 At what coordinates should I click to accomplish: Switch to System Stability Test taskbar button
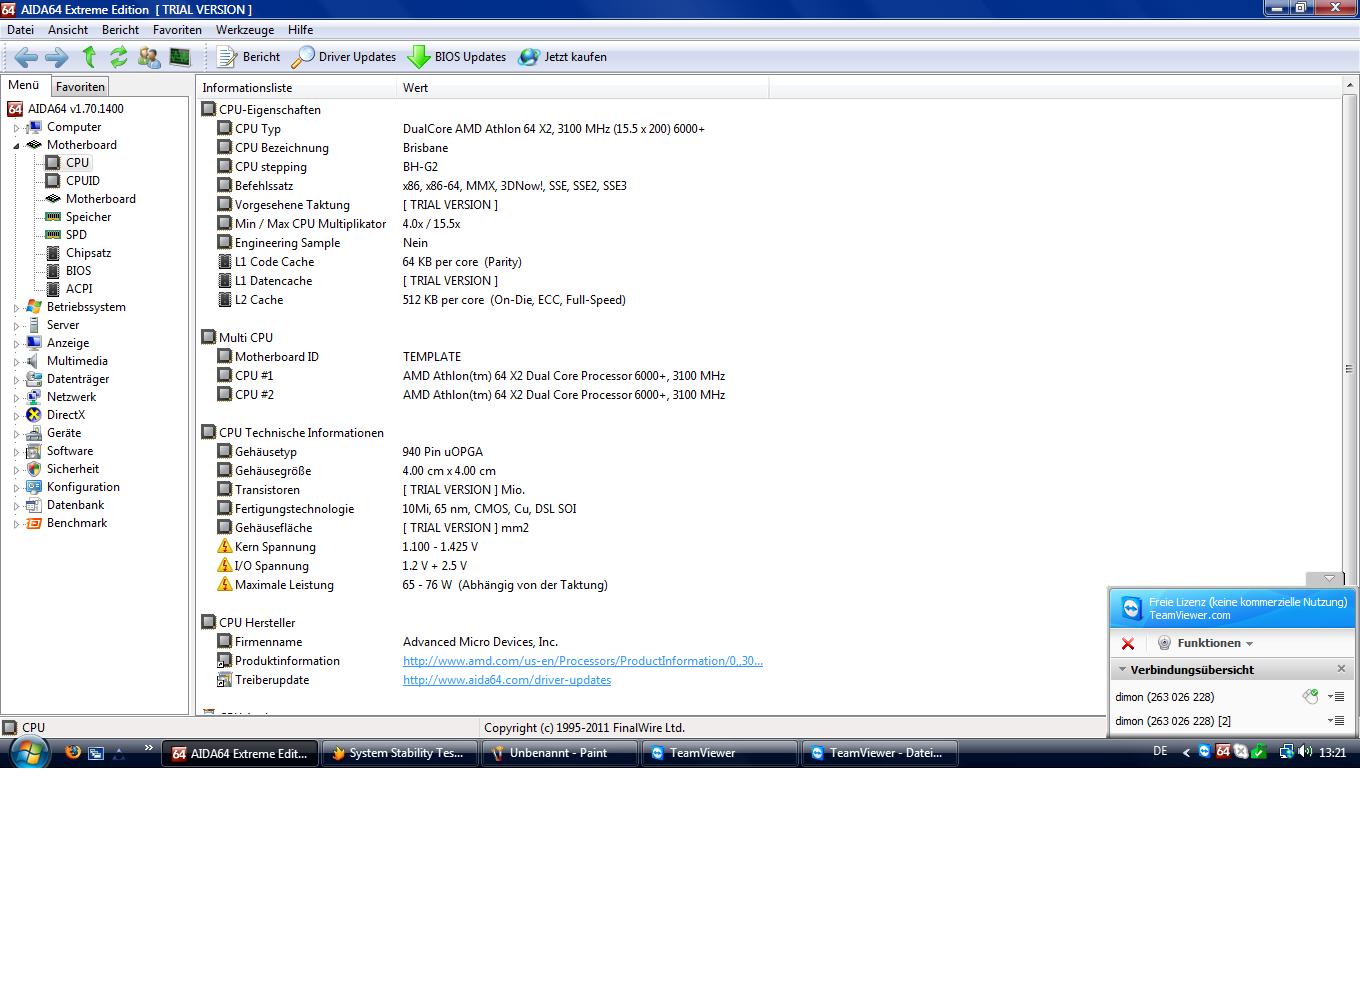click(x=400, y=753)
